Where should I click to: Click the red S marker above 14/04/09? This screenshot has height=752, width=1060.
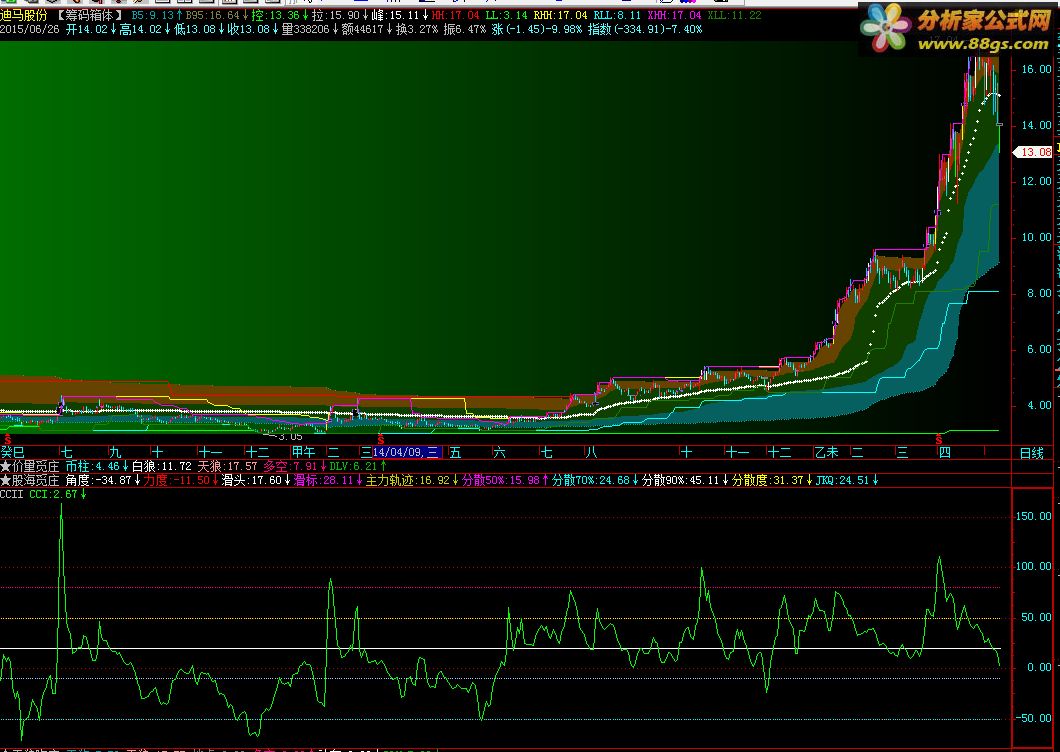pos(381,440)
